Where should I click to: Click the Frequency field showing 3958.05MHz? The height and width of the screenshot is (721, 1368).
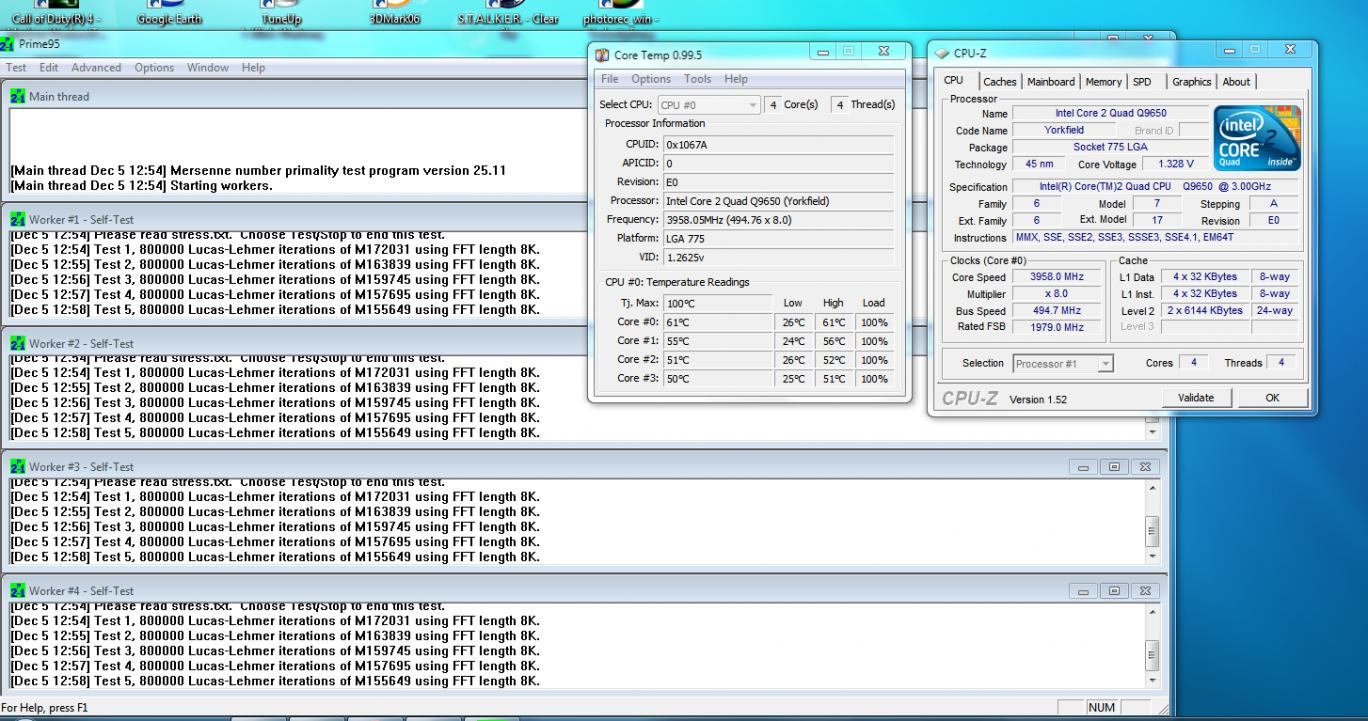point(779,219)
